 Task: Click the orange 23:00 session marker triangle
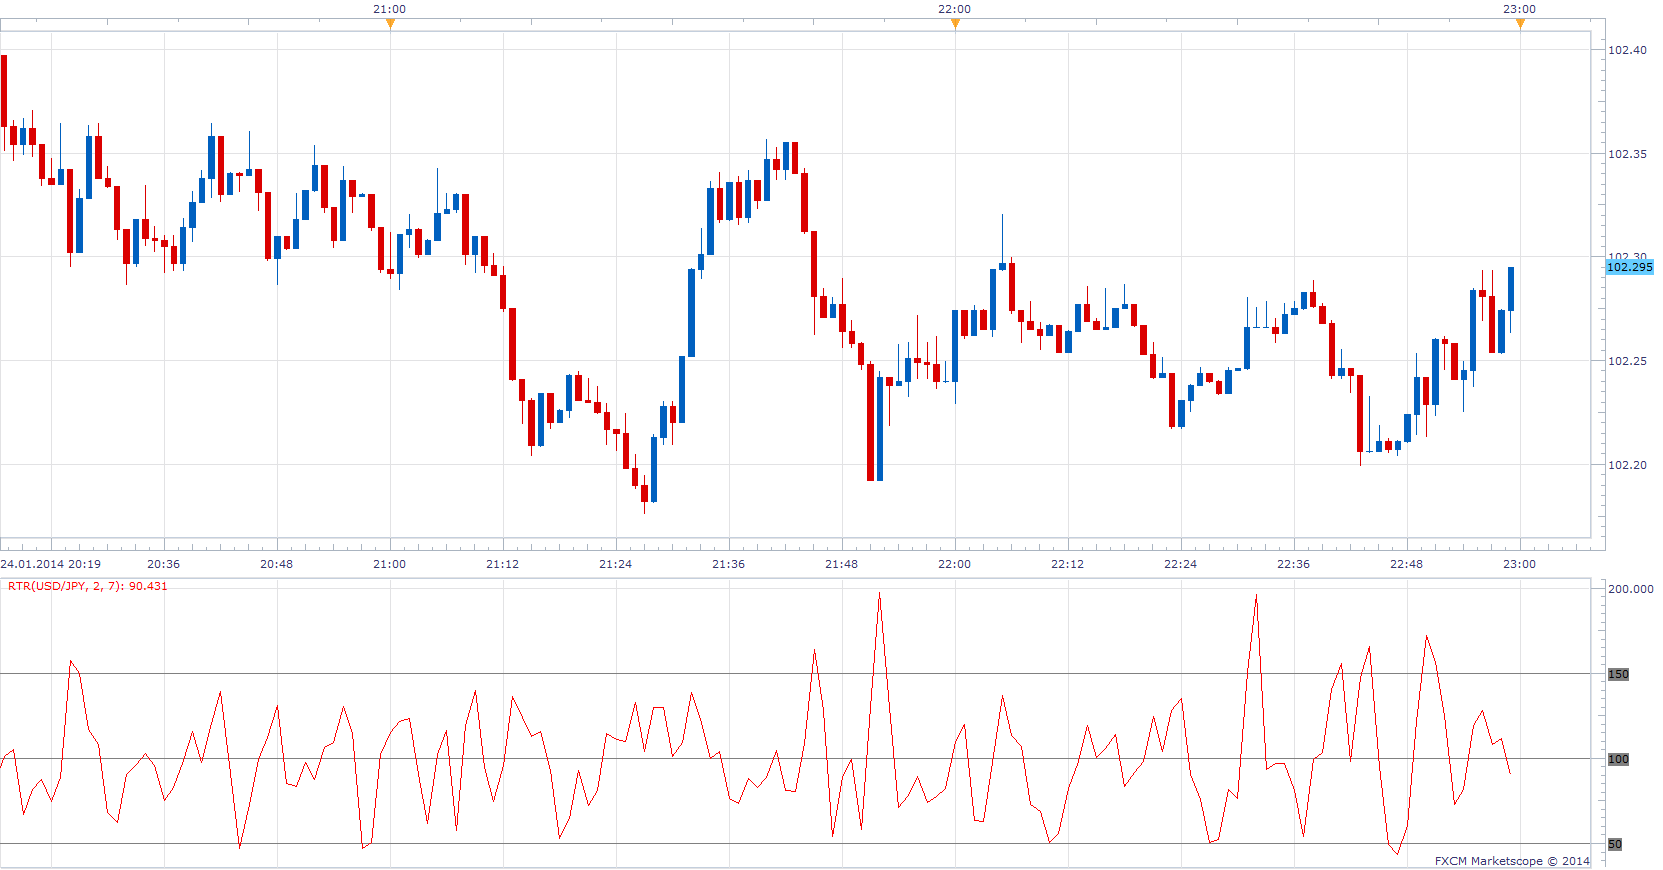pyautogui.click(x=1520, y=24)
